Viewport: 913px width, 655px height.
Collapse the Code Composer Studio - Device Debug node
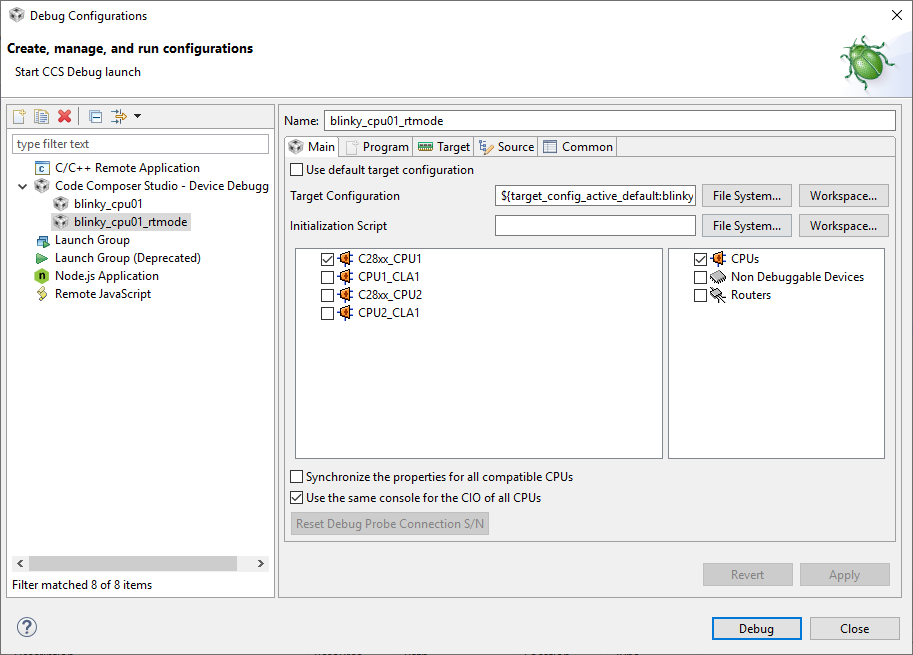pos(22,186)
